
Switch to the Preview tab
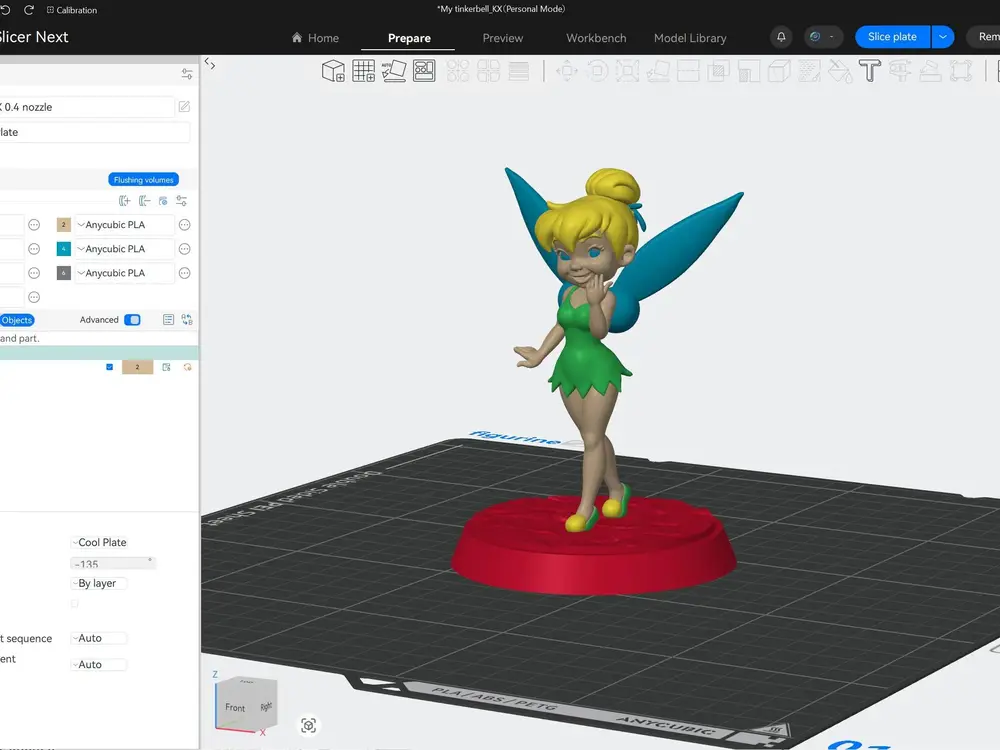503,38
